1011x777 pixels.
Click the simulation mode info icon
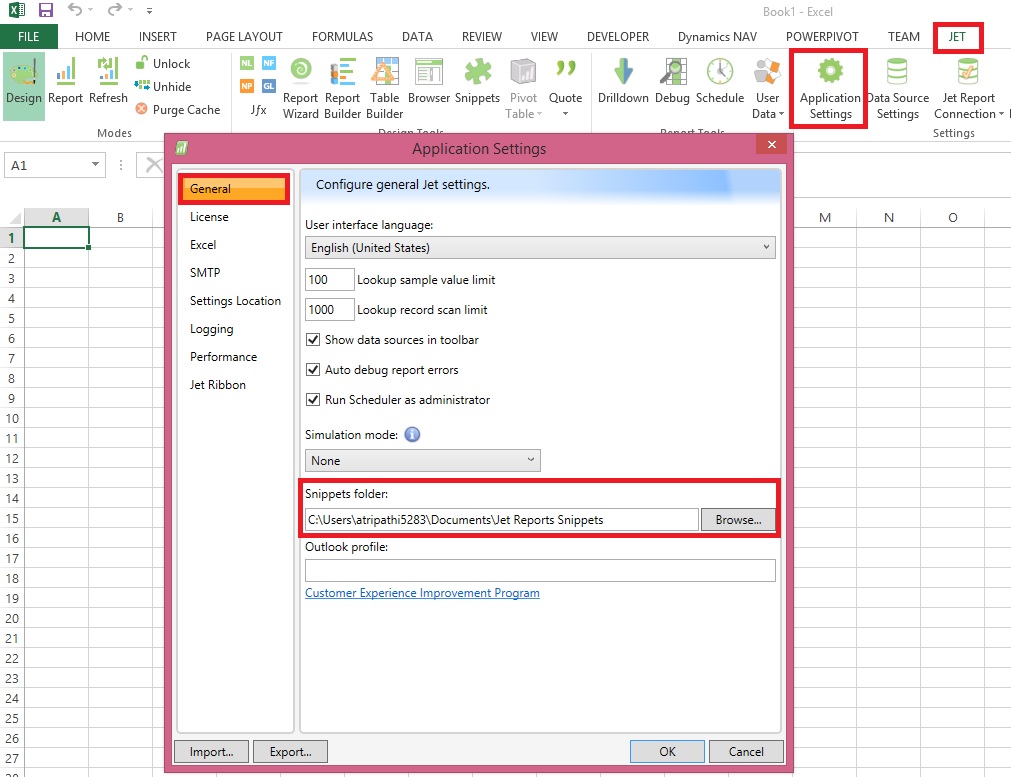coord(412,435)
